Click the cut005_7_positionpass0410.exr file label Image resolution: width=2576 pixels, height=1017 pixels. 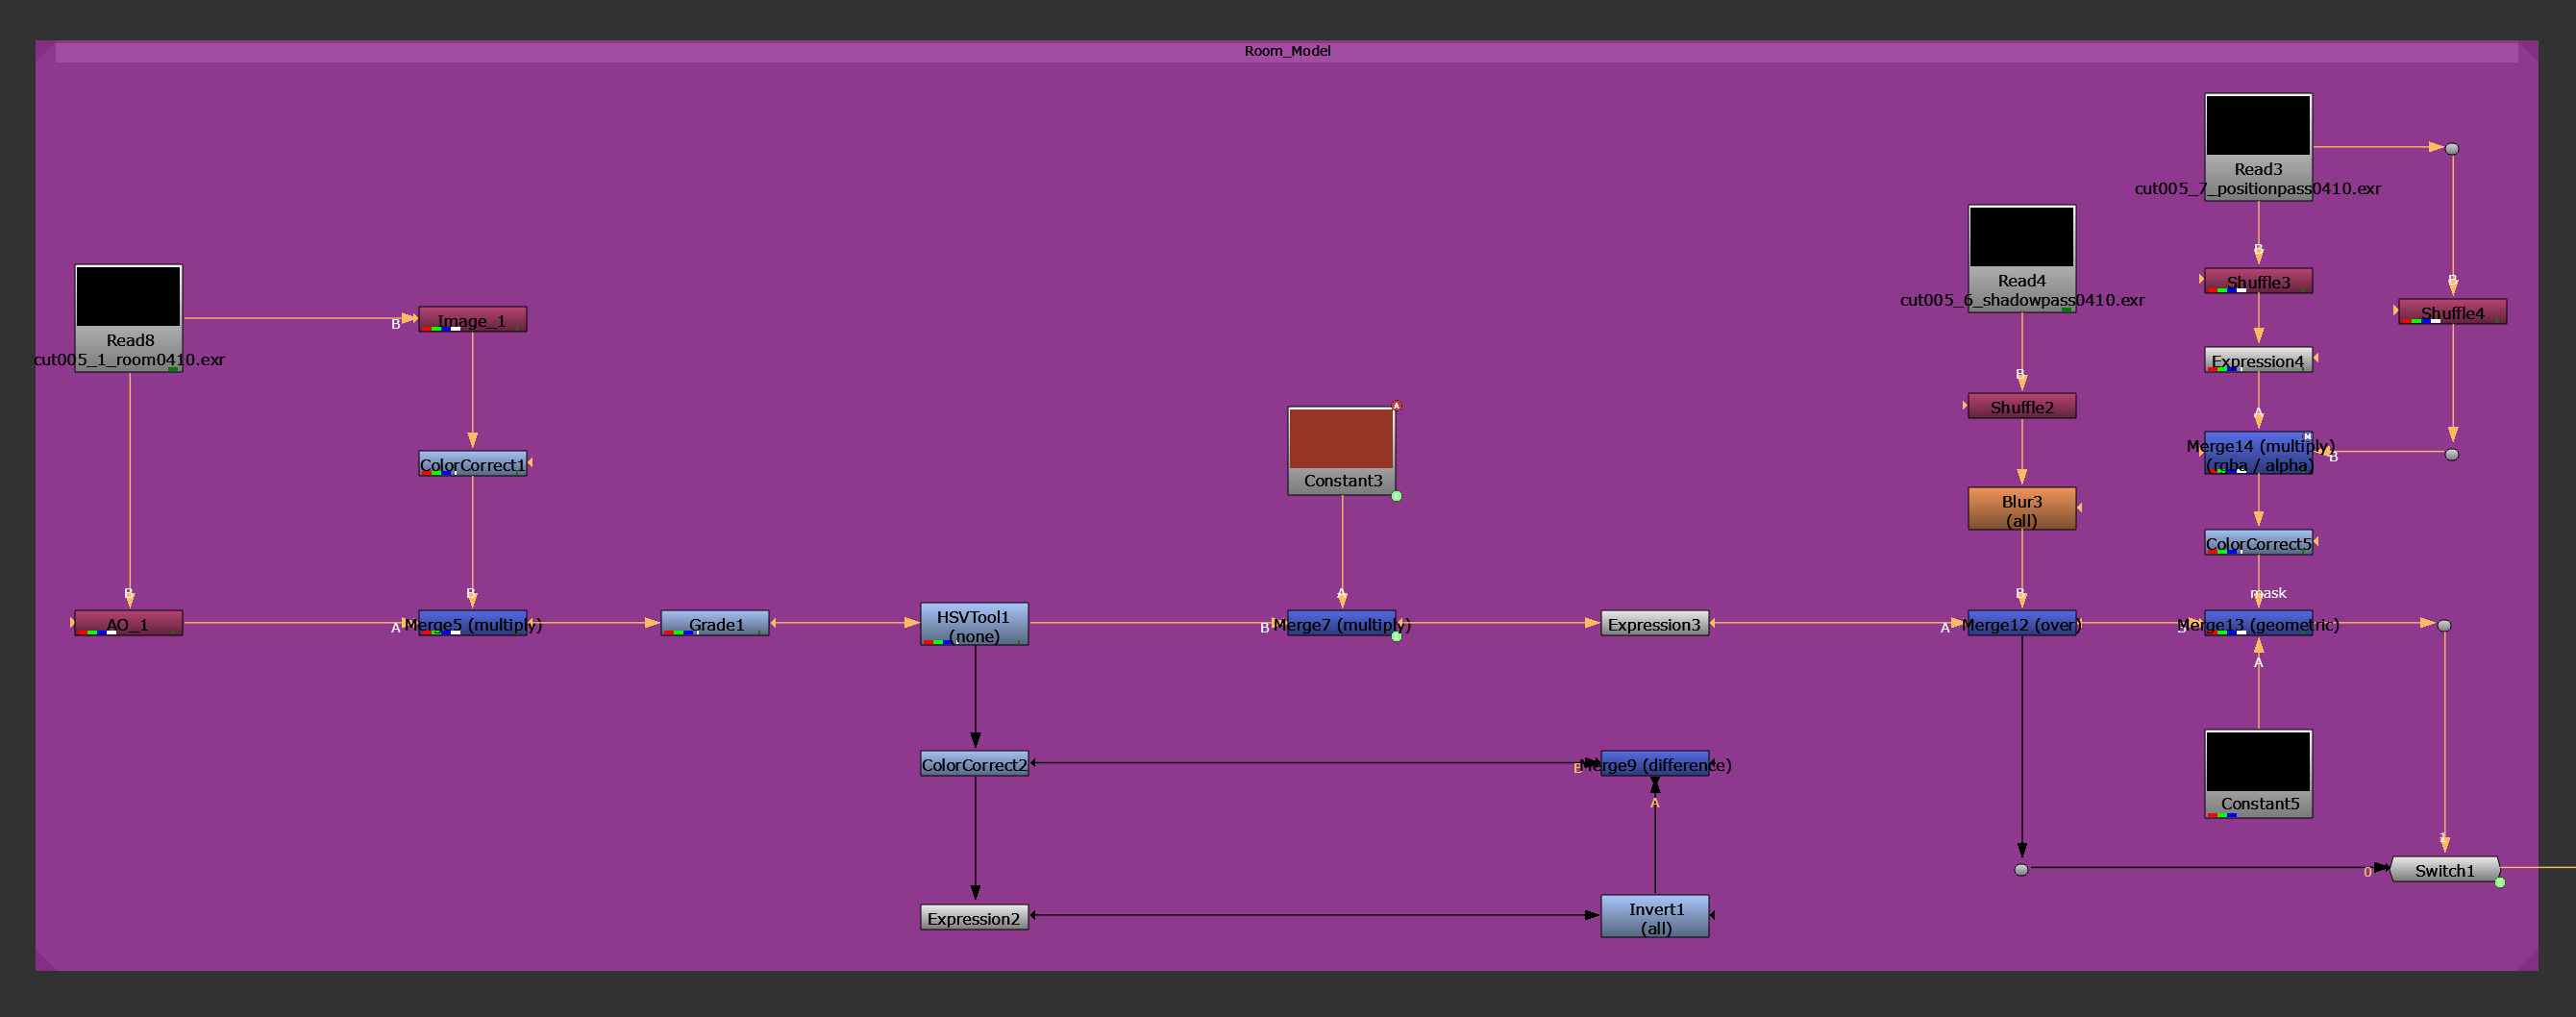2257,189
